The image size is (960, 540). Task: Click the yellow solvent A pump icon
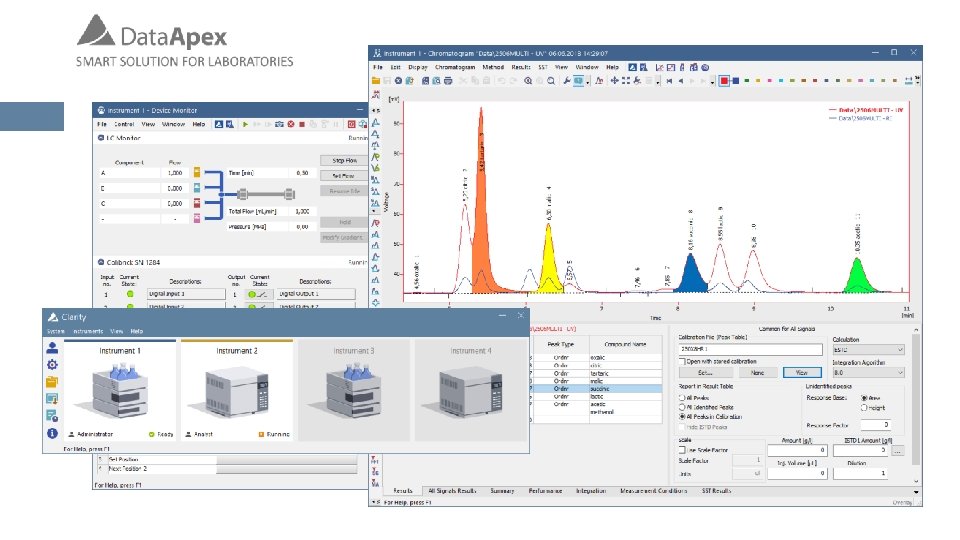197,173
